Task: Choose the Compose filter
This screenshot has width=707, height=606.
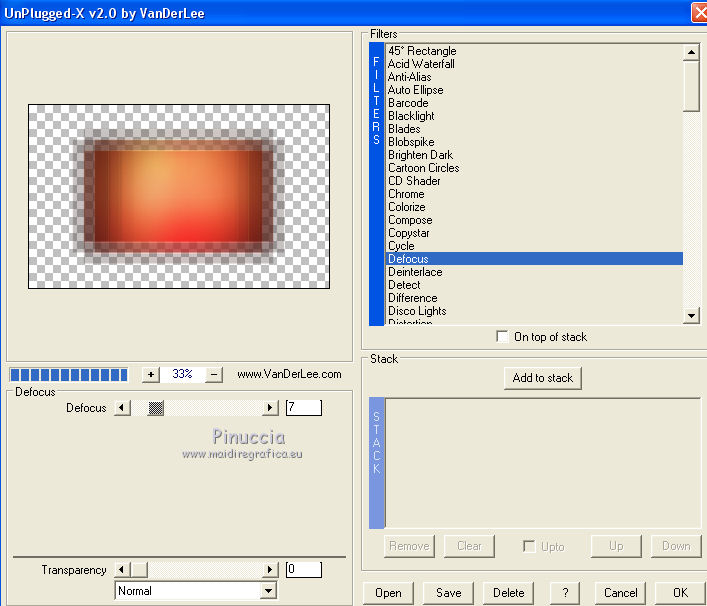Action: click(534, 220)
